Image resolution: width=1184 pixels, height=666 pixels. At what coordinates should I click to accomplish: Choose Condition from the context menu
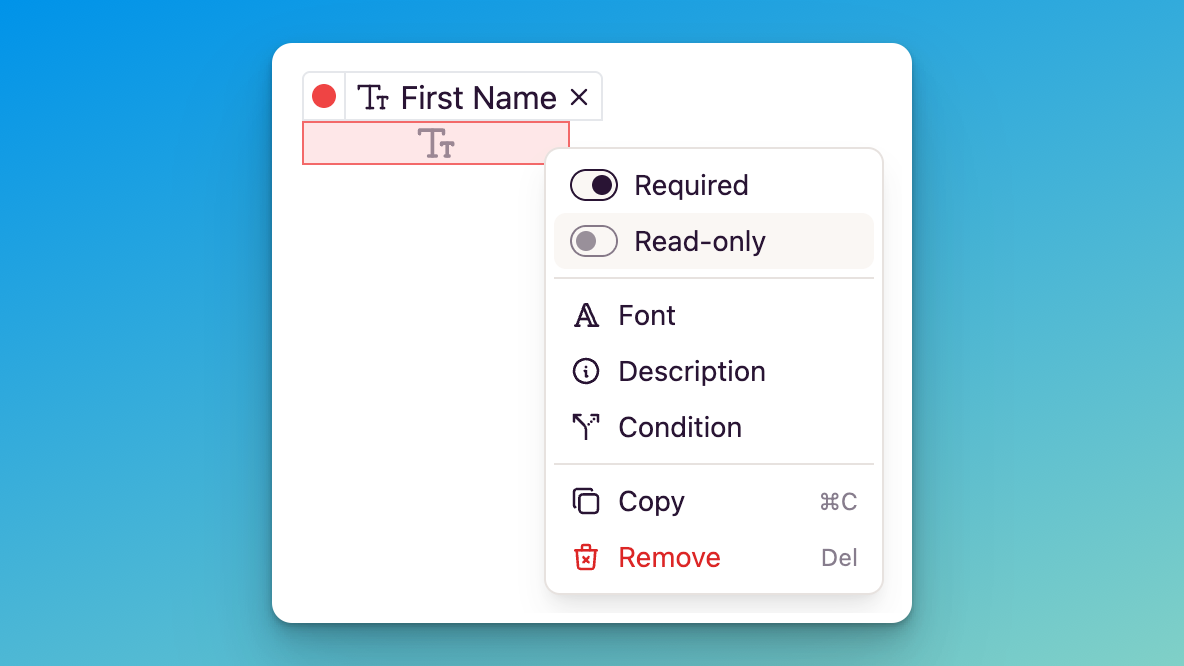pos(680,427)
